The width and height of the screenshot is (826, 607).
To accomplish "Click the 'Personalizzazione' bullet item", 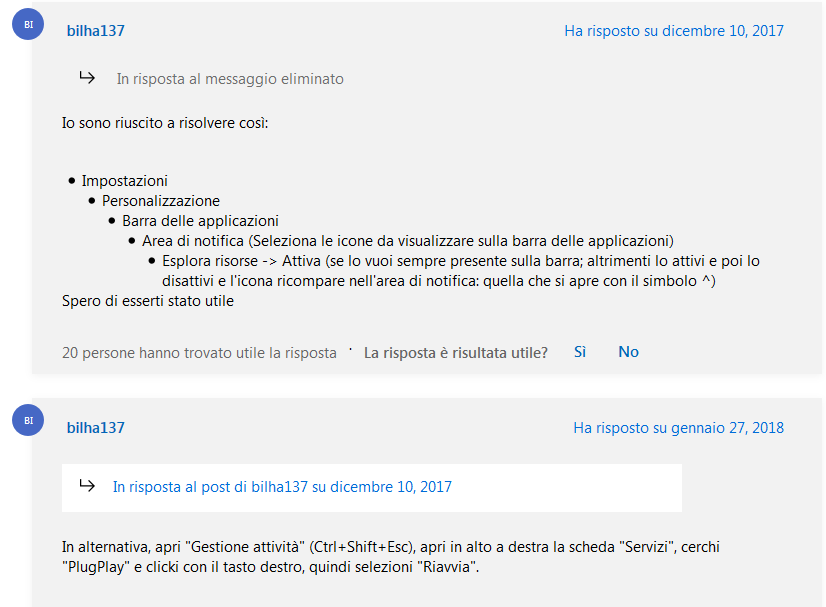I will pyautogui.click(x=161, y=201).
